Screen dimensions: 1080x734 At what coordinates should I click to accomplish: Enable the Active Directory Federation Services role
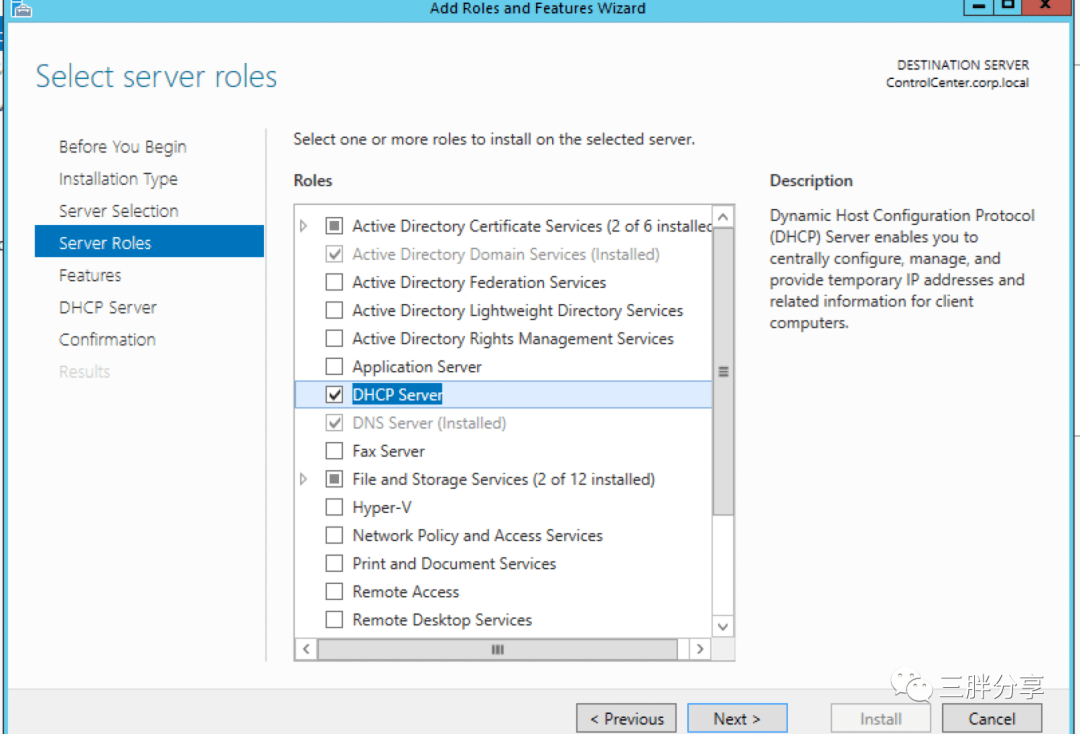point(335,282)
